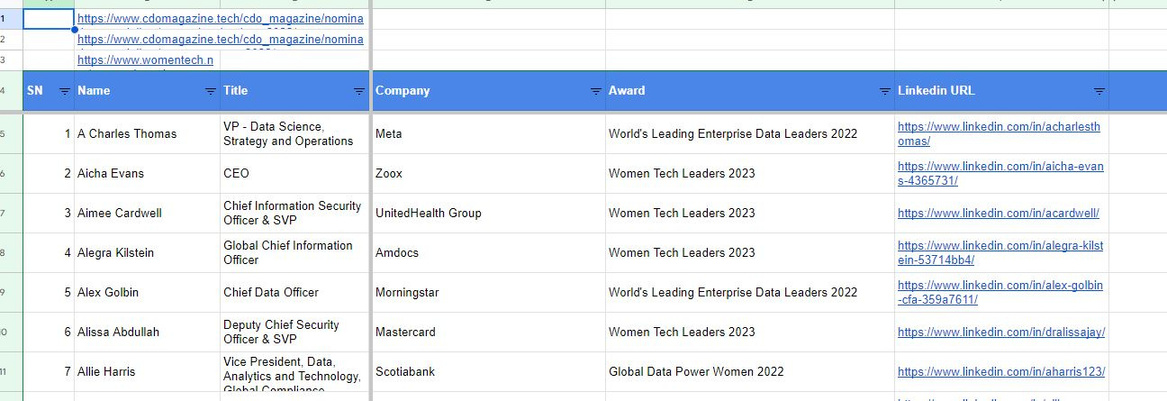
Task: Select the Alissa Abdullah name cell
Action: 147,333
